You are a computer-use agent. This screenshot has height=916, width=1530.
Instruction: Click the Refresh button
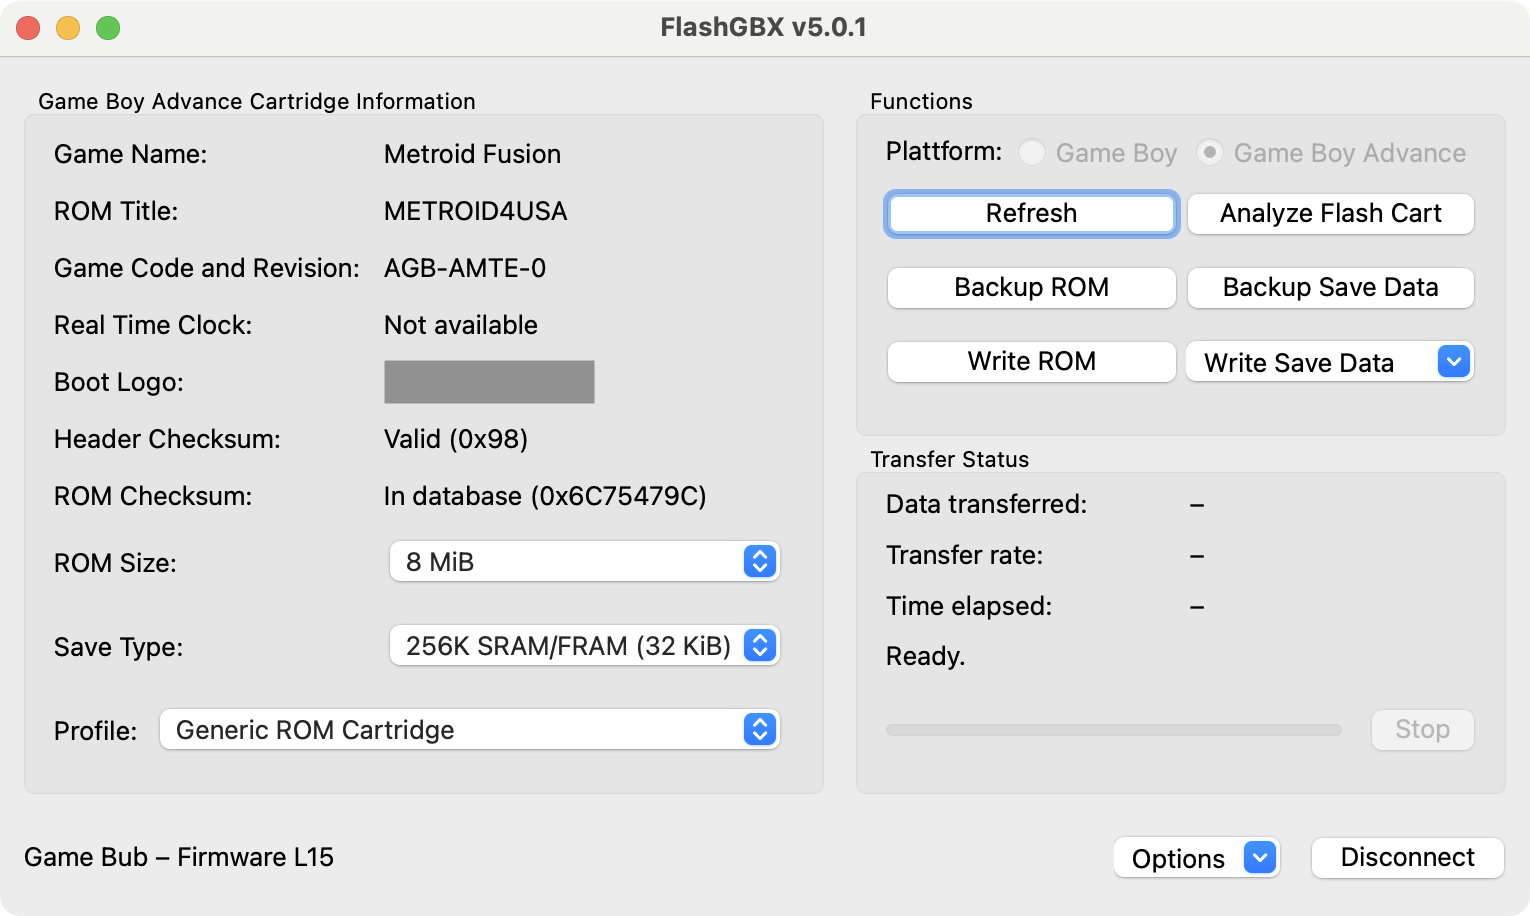point(1031,214)
